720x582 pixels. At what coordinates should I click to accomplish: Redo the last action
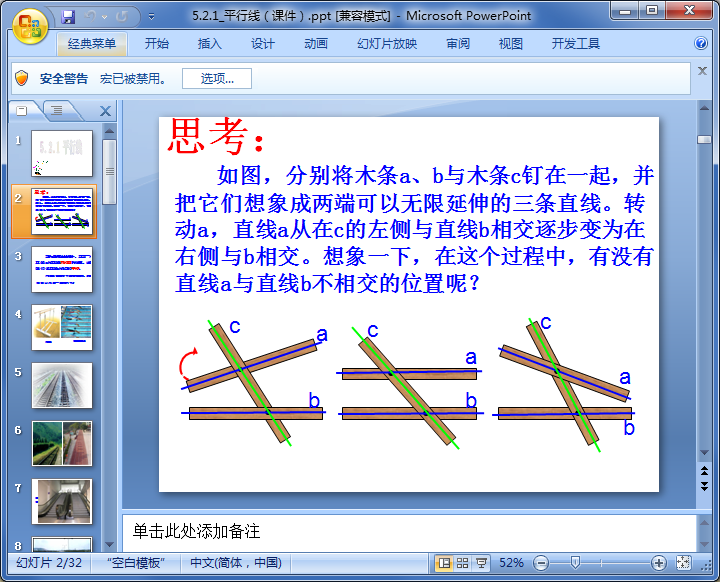click(x=122, y=17)
